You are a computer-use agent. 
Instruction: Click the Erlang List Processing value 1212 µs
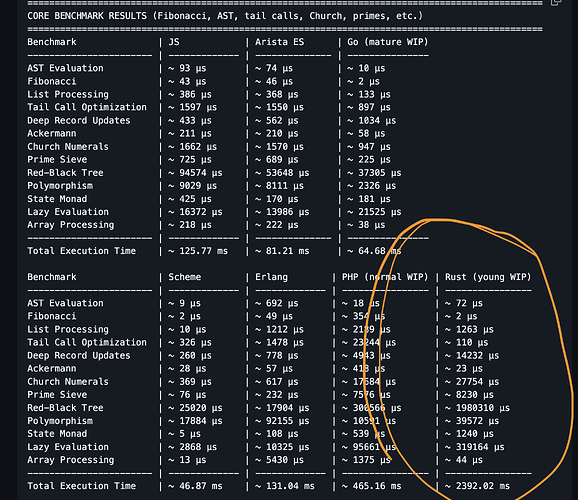tap(279, 330)
